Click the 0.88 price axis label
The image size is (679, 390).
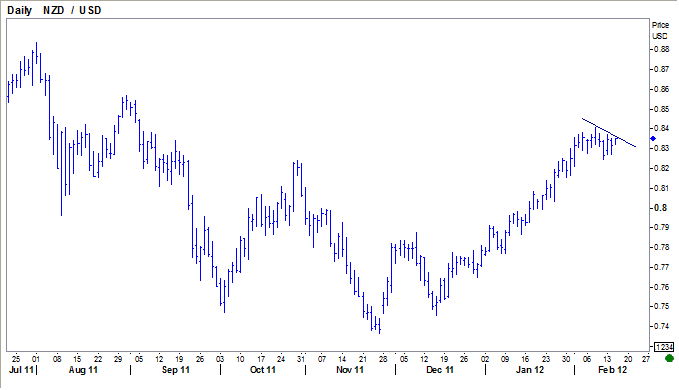(x=661, y=49)
